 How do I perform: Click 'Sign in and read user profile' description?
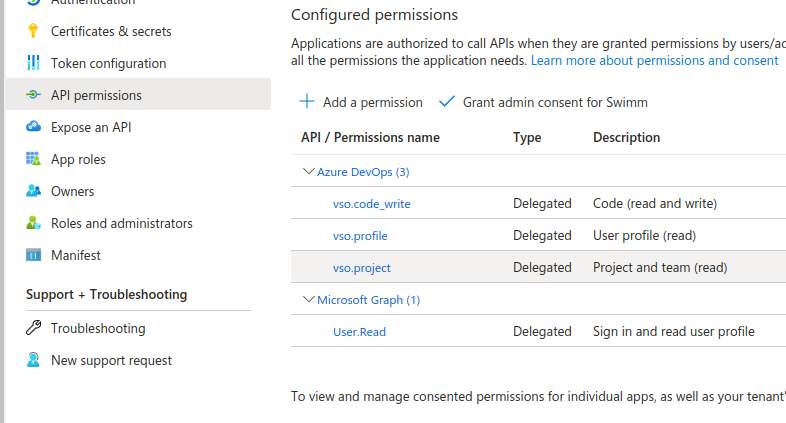tap(674, 331)
